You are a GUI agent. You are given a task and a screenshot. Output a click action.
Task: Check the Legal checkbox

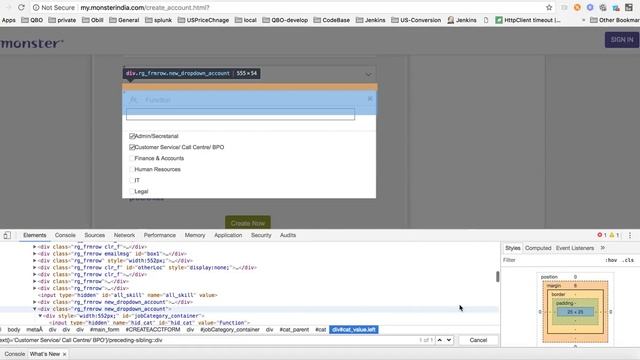click(132, 191)
